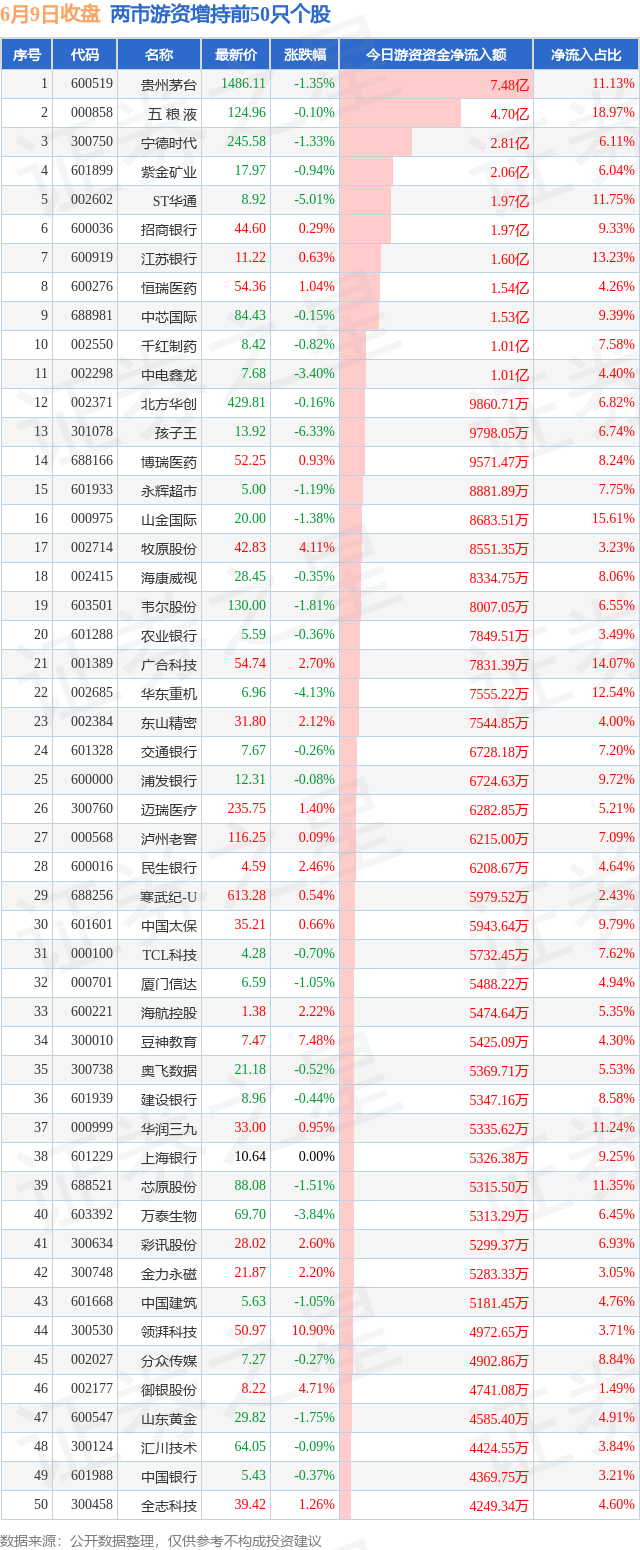Select stock name 韦尔股份
This screenshot has height=1550, width=640.
(x=169, y=607)
